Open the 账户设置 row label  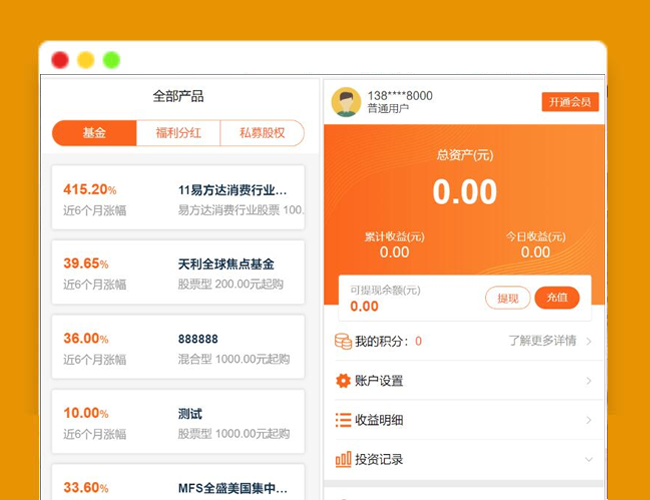click(379, 381)
